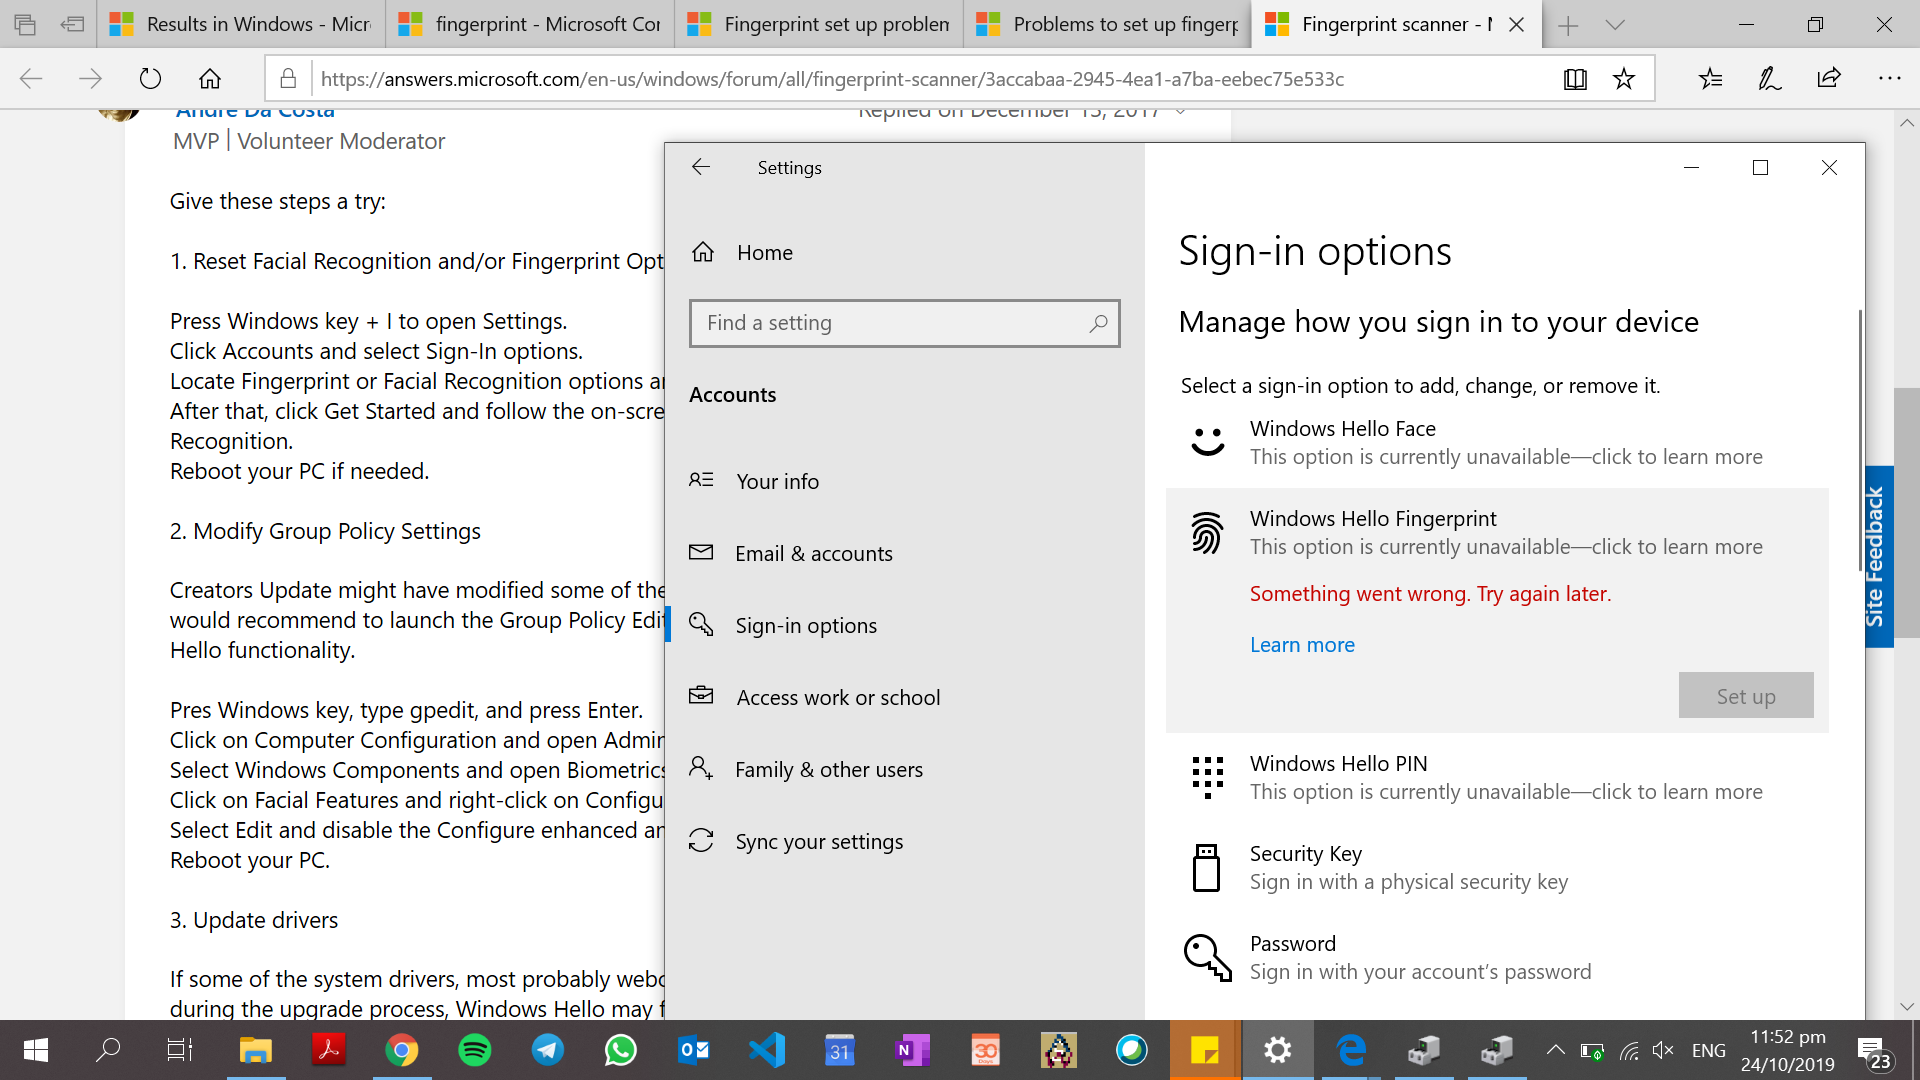Open Action Center notifications
Image resolution: width=1920 pixels, height=1080 pixels.
[1873, 1051]
